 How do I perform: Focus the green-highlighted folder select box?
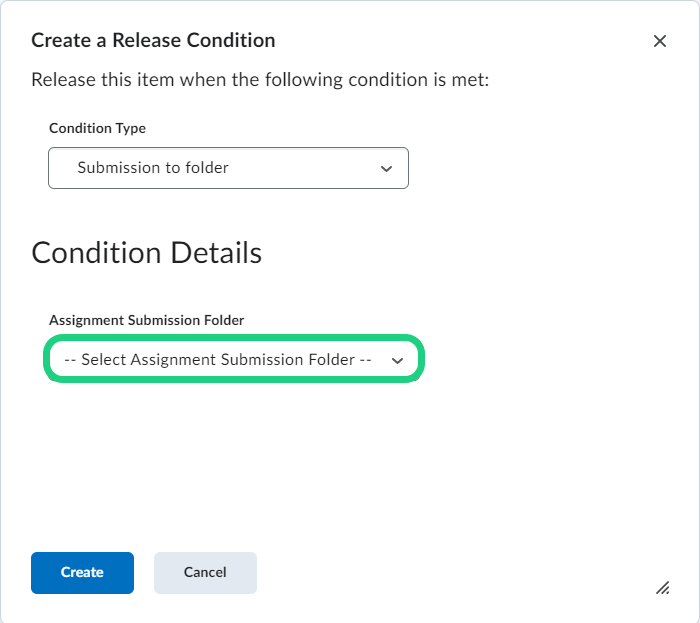234,360
